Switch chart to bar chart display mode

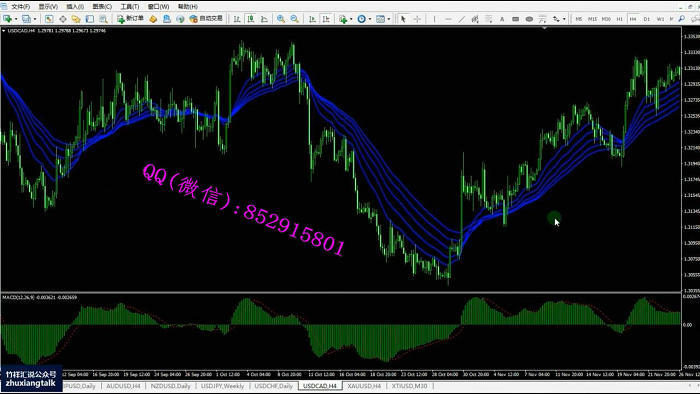(237, 19)
